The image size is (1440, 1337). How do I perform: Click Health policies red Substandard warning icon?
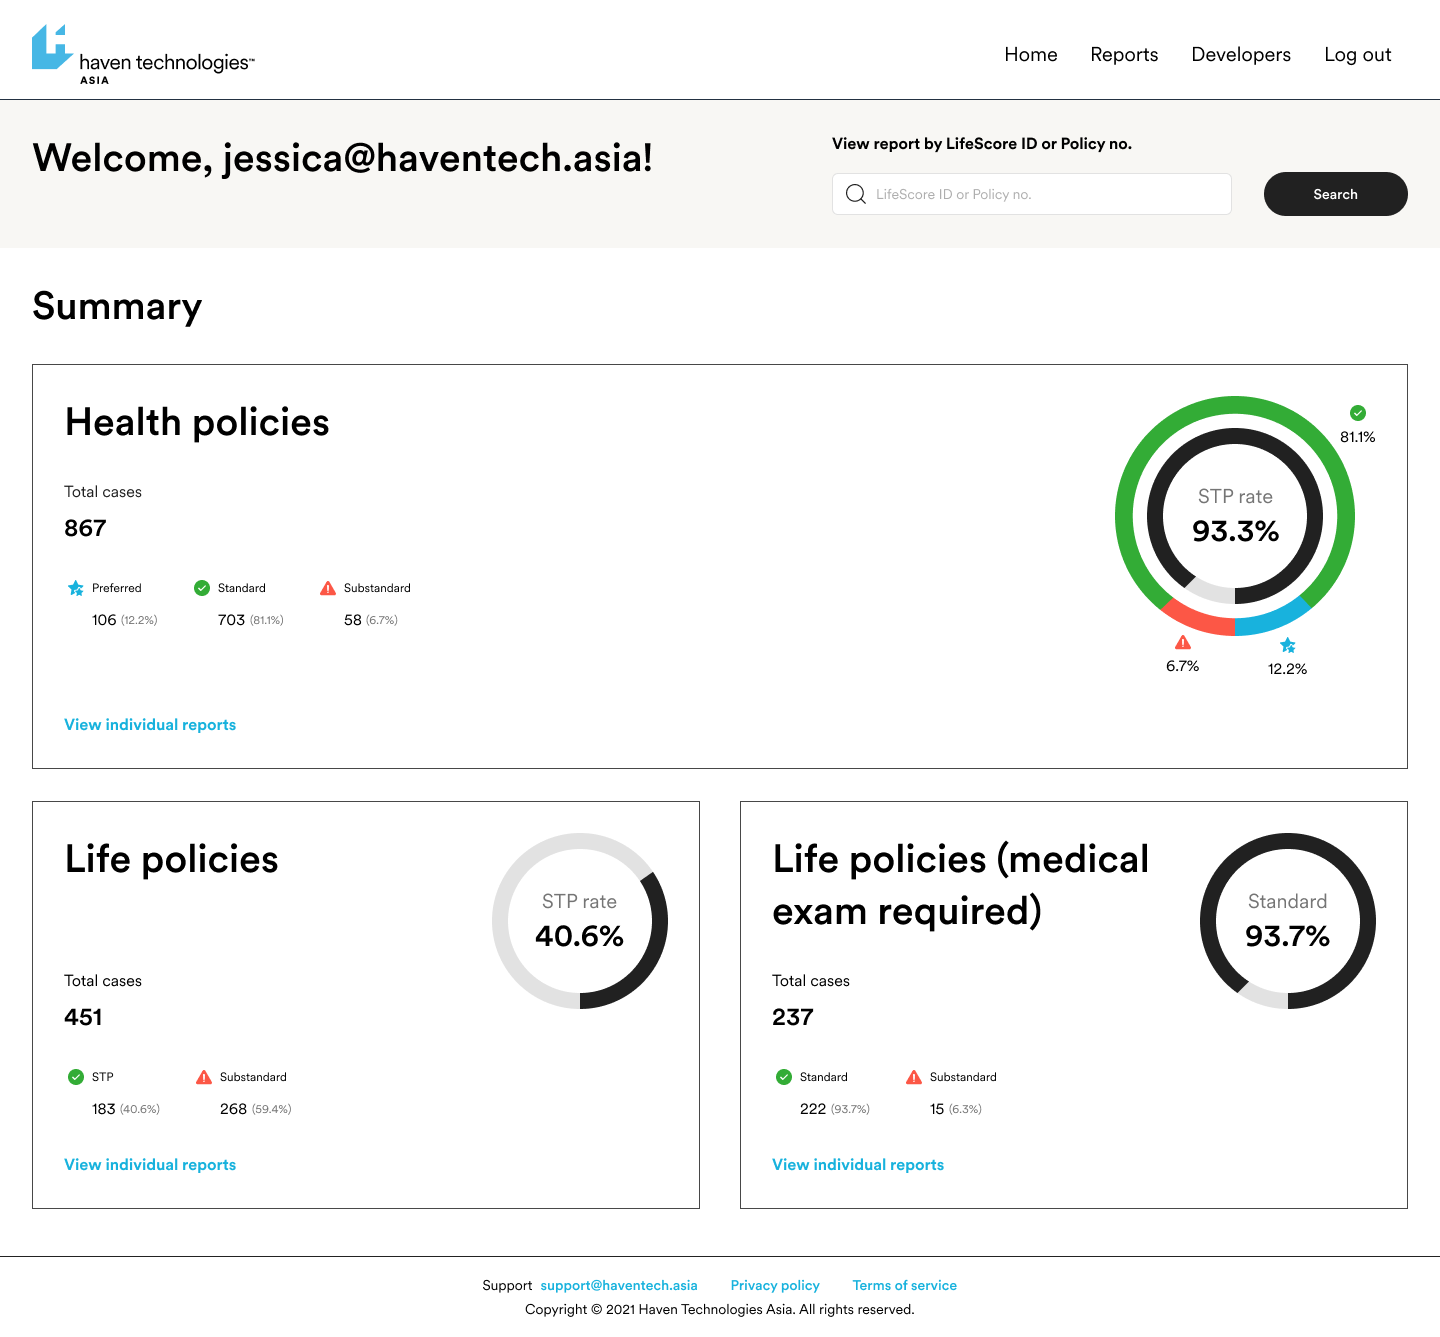click(x=328, y=588)
